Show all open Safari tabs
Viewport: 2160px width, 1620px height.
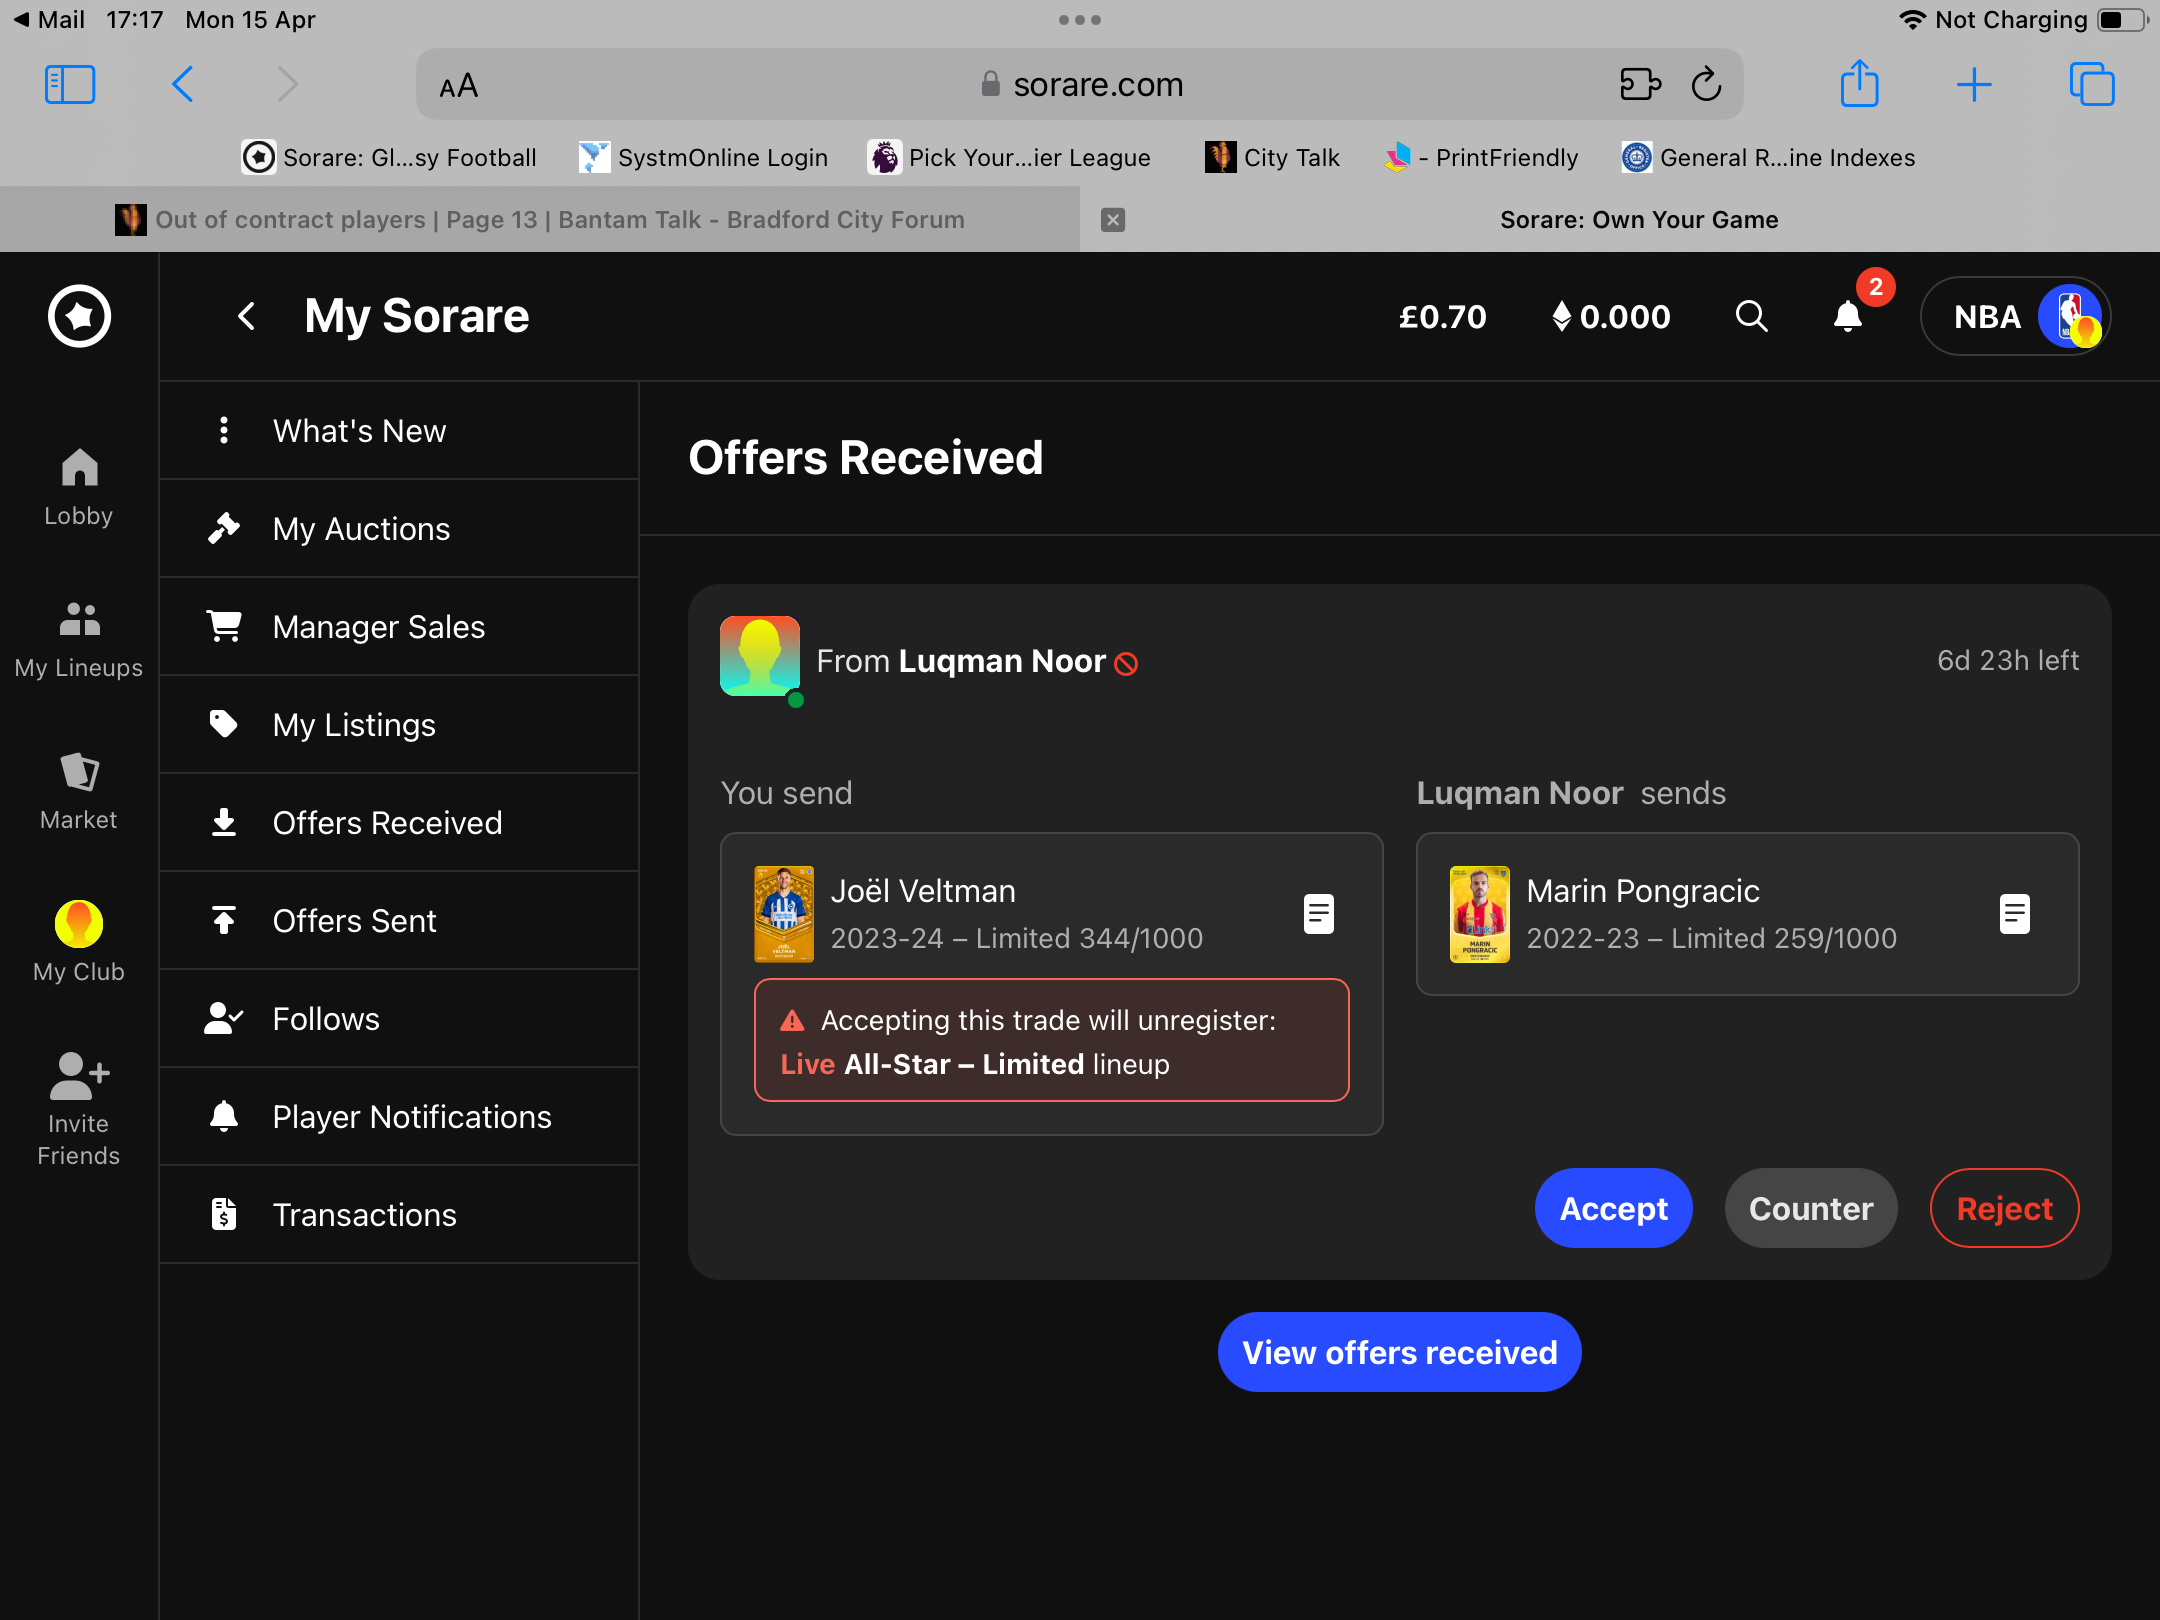pos(2091,85)
